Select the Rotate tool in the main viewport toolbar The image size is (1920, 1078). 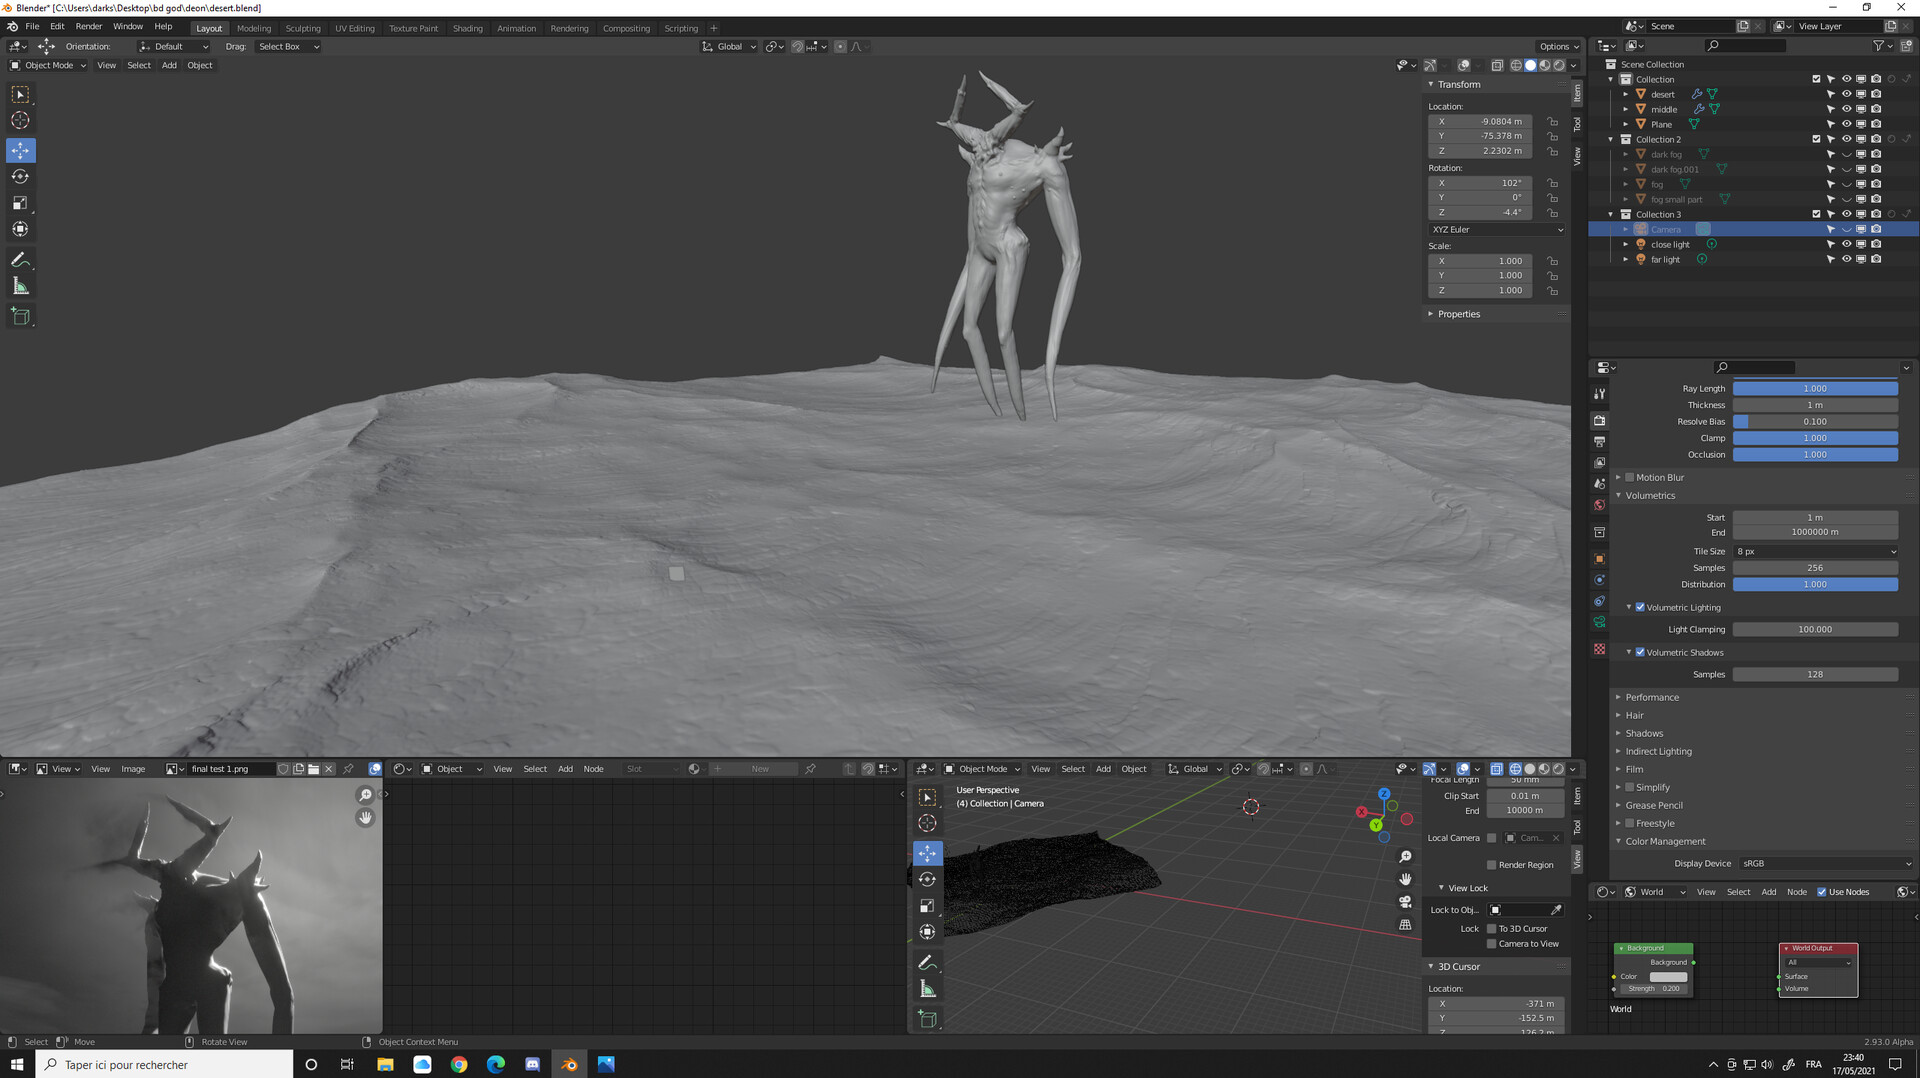(x=20, y=177)
